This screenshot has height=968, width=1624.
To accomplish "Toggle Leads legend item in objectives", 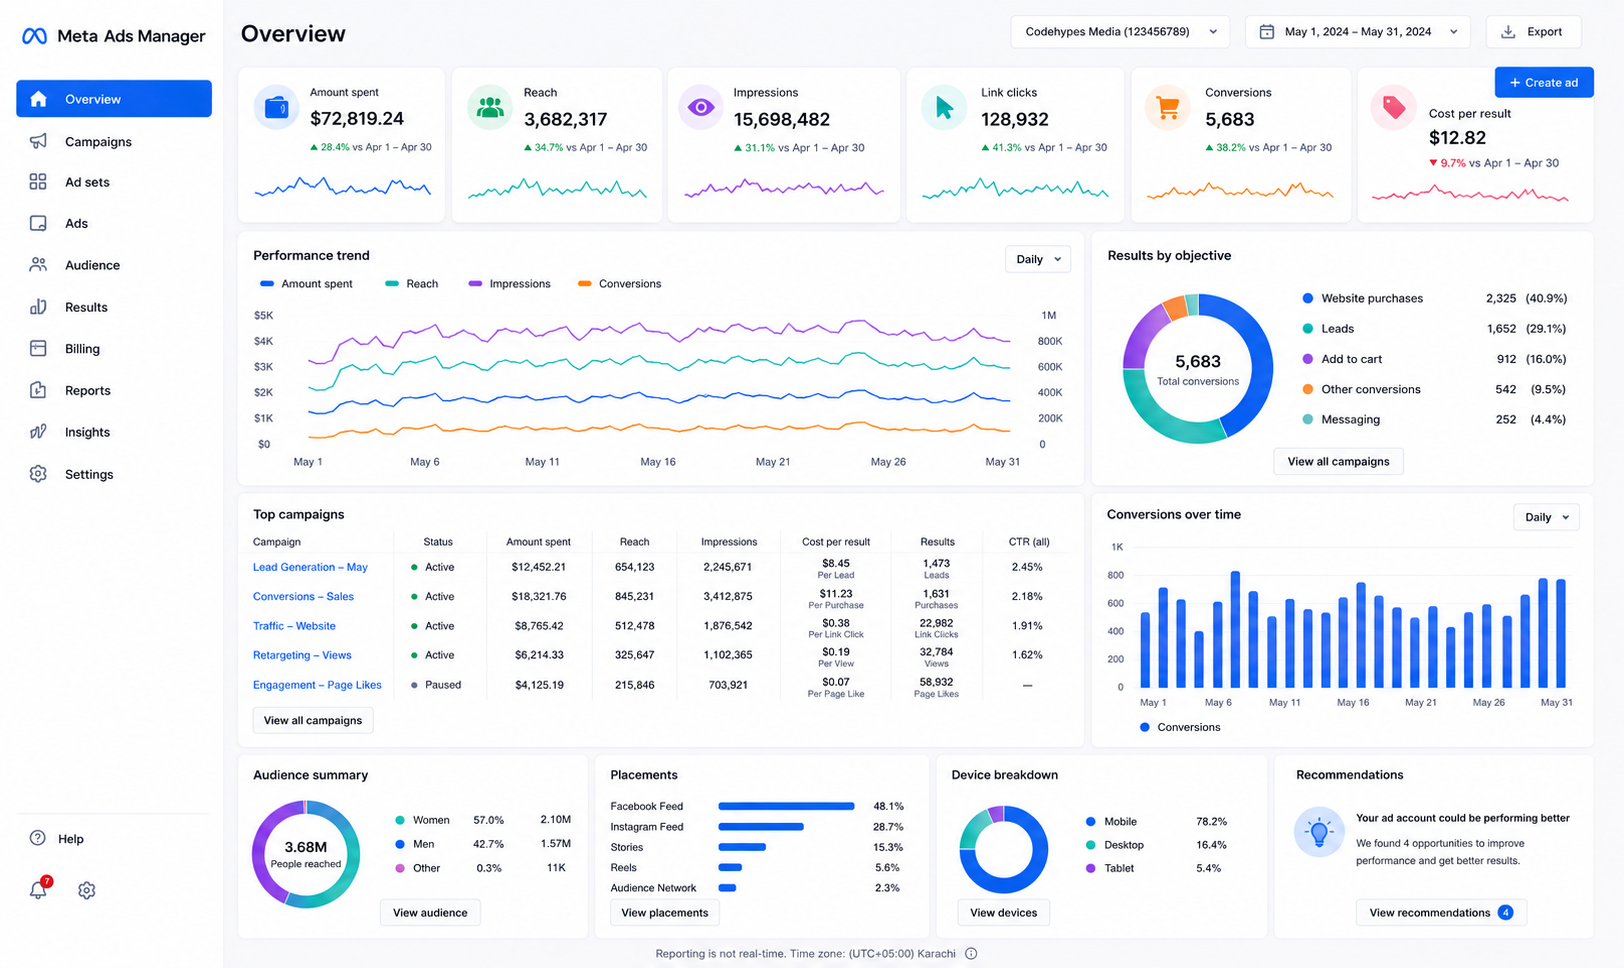I will pos(1328,328).
